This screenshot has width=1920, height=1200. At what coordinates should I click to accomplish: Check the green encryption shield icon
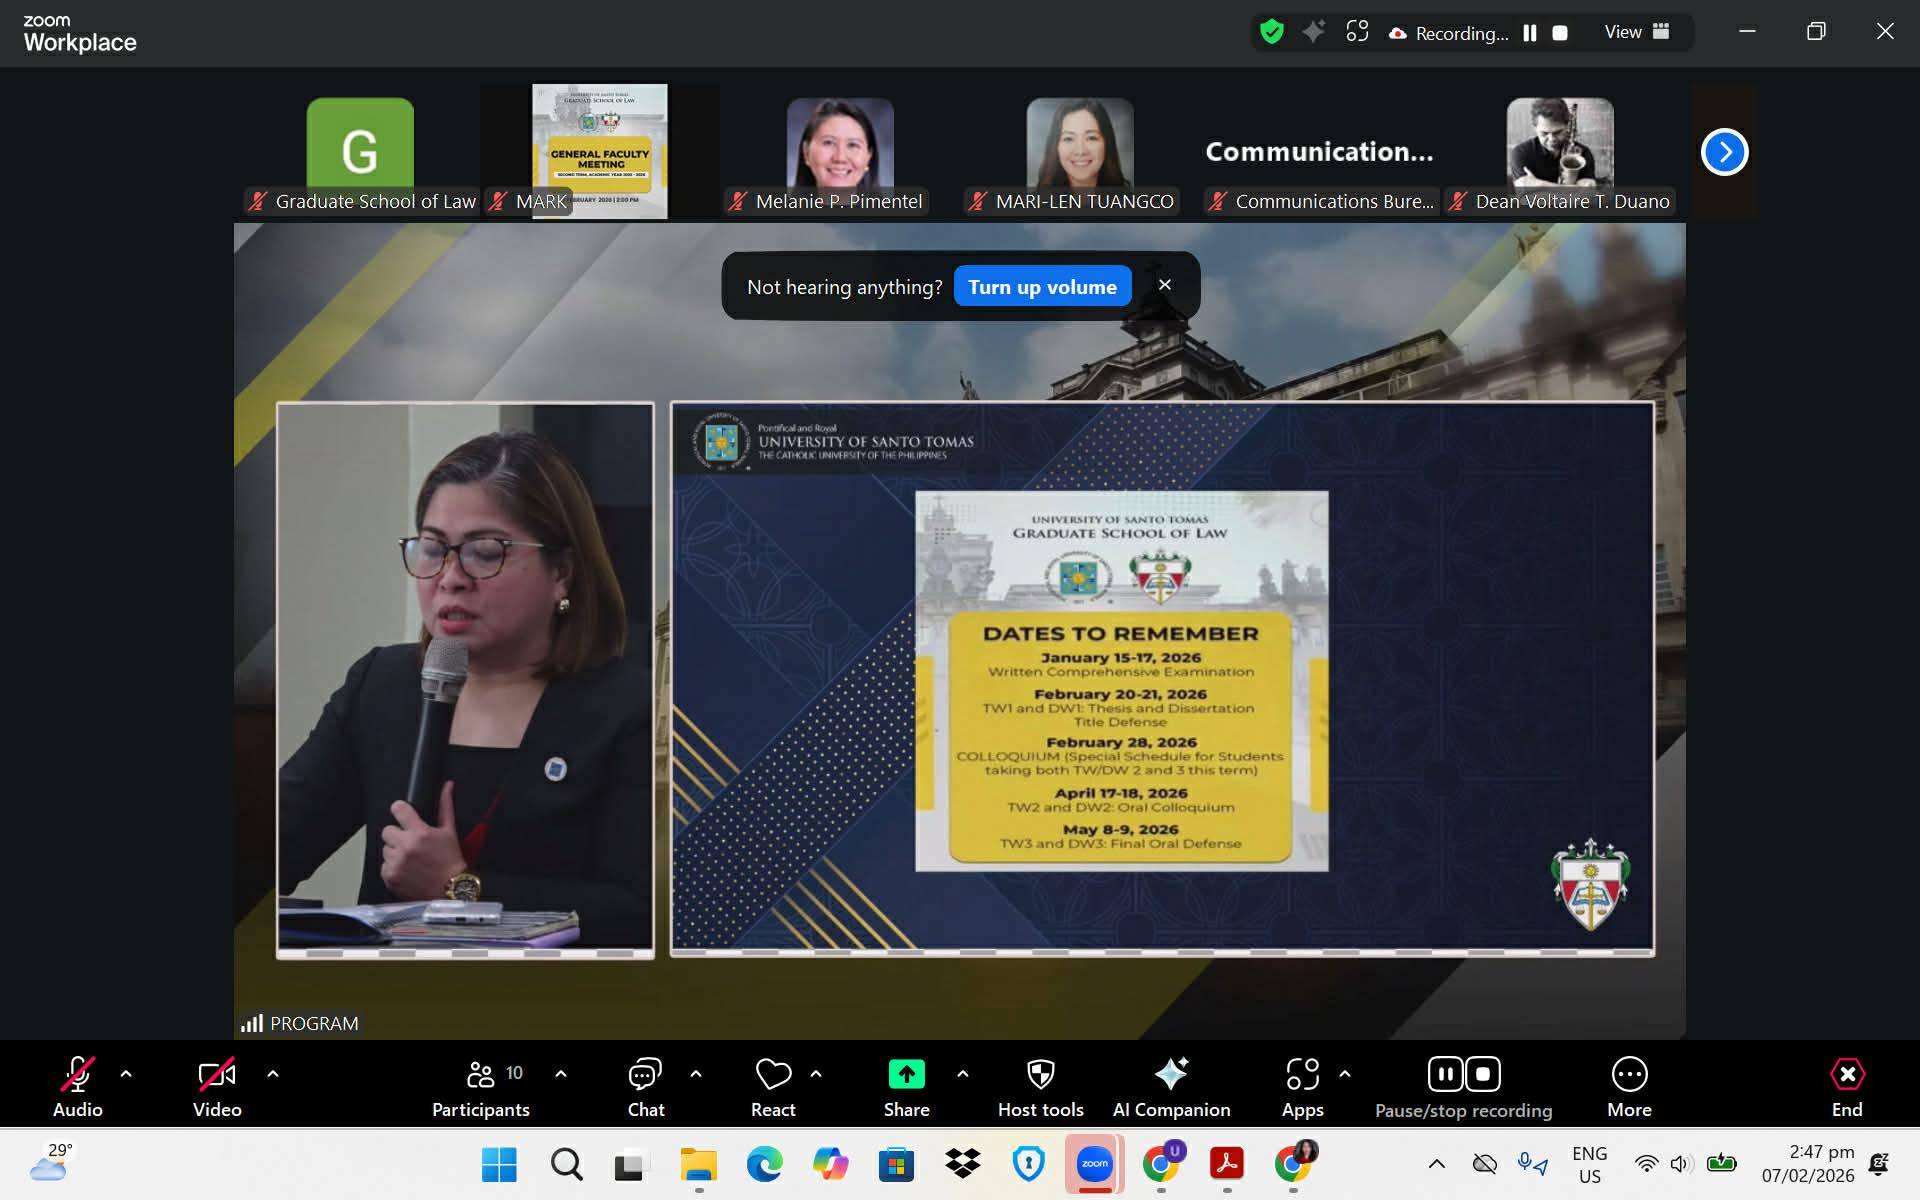point(1271,32)
